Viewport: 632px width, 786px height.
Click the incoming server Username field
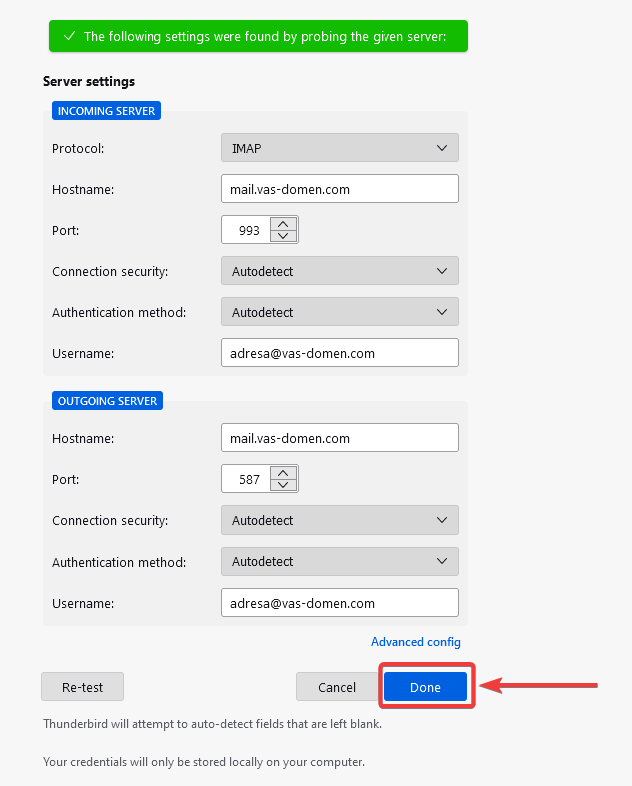(340, 353)
